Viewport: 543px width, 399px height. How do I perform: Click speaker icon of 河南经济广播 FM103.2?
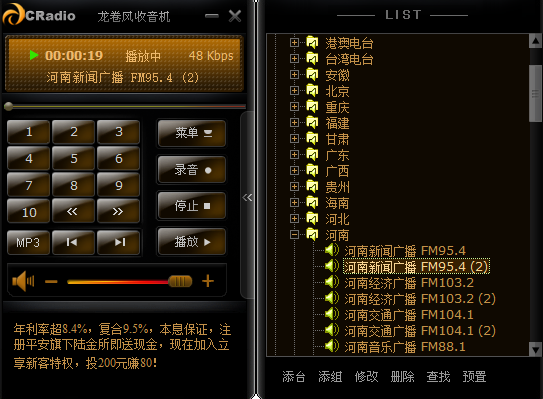click(332, 282)
